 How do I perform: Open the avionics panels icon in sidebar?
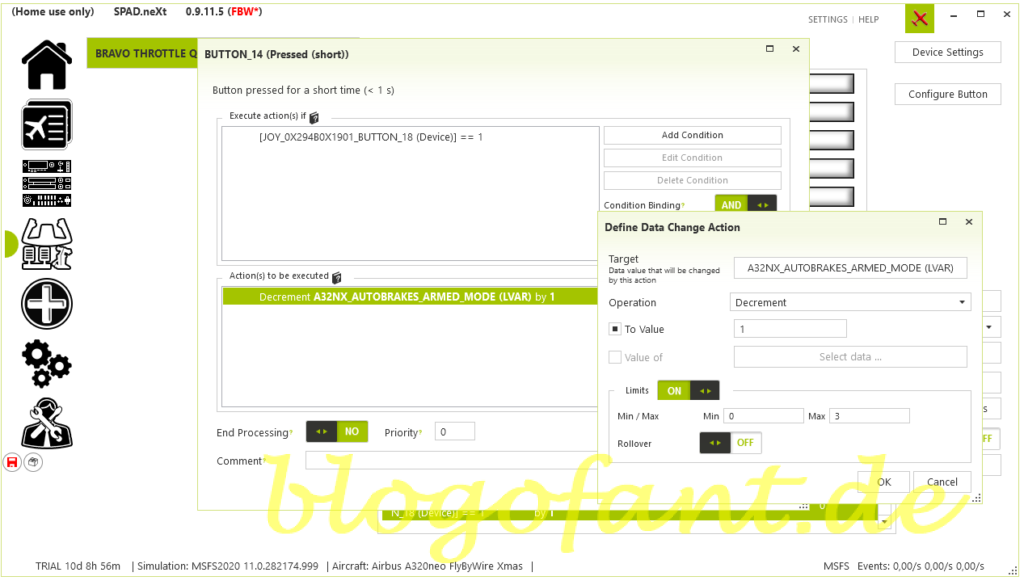coord(46,184)
